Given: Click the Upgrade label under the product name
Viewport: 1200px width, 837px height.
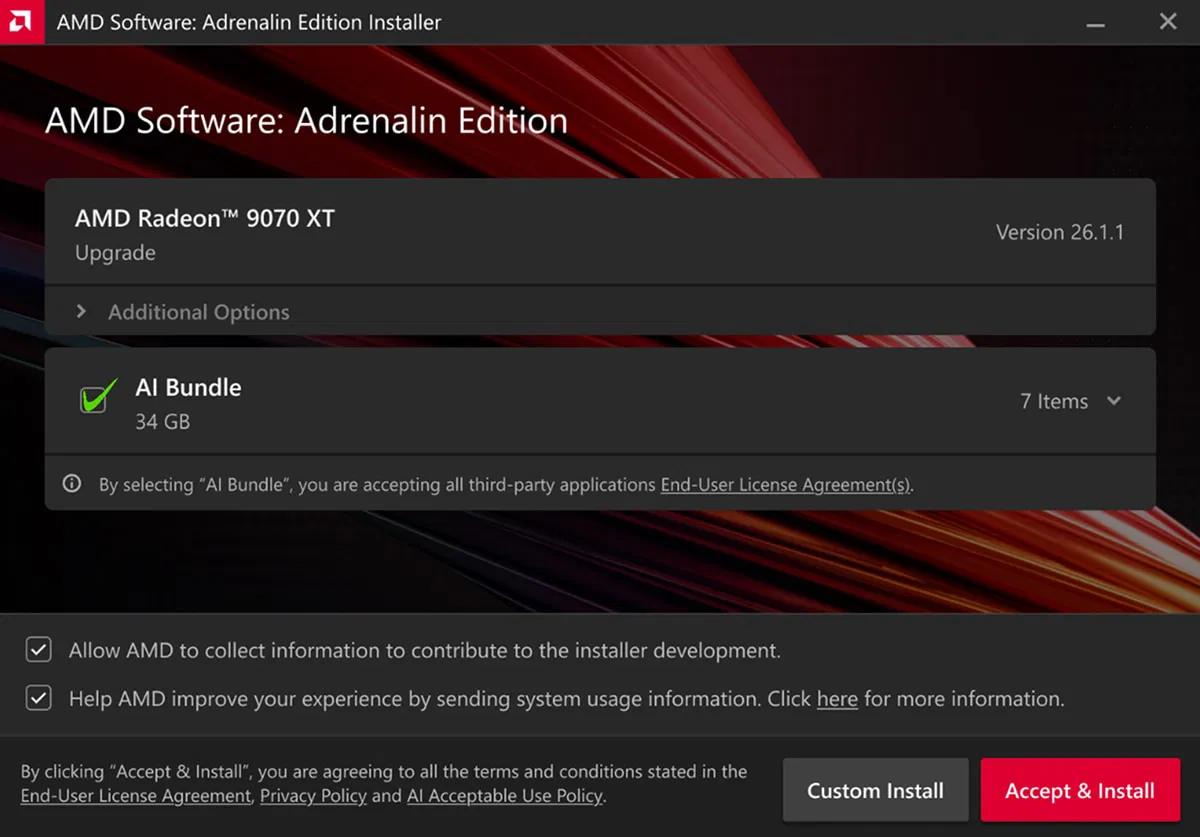Looking at the screenshot, I should point(115,253).
